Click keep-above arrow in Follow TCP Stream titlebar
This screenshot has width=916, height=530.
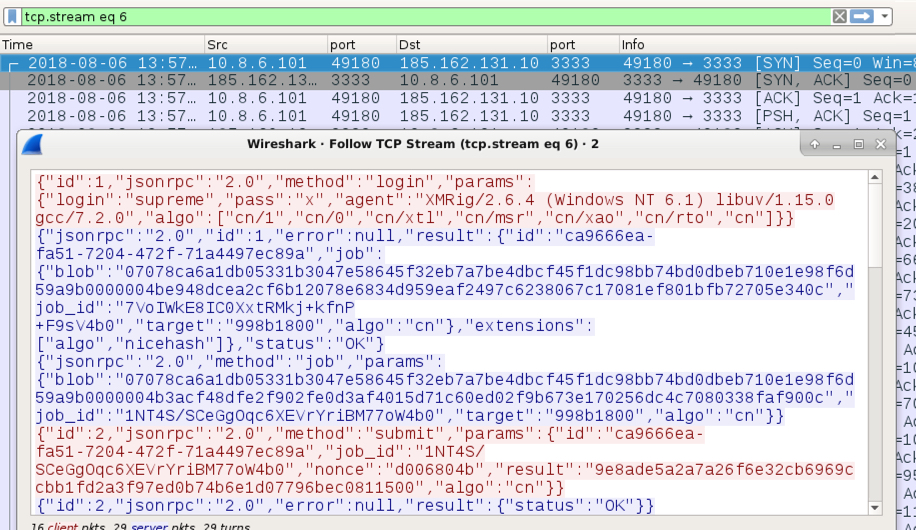814,144
